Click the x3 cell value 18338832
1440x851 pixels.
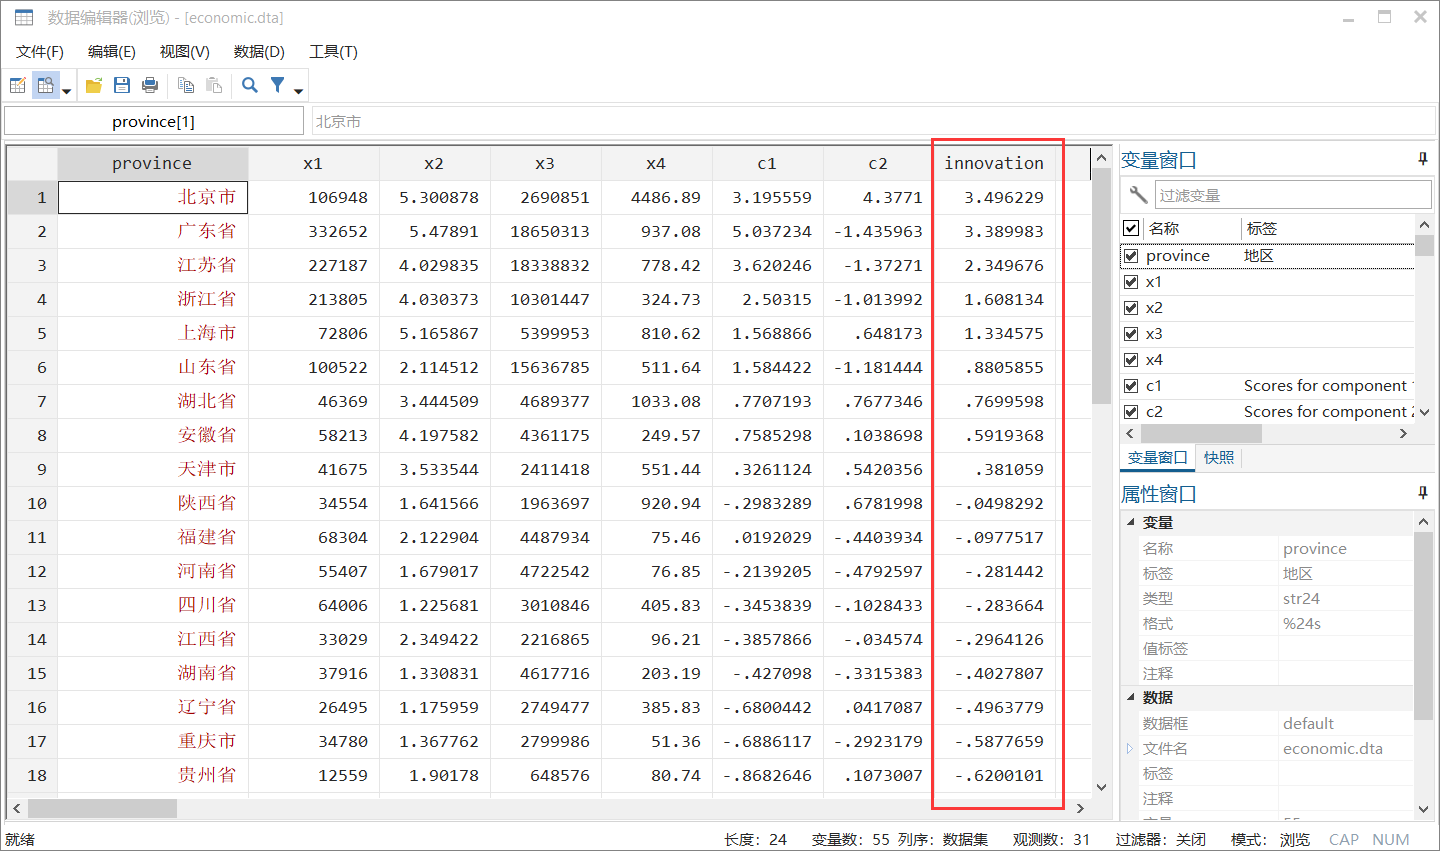[x=546, y=265]
